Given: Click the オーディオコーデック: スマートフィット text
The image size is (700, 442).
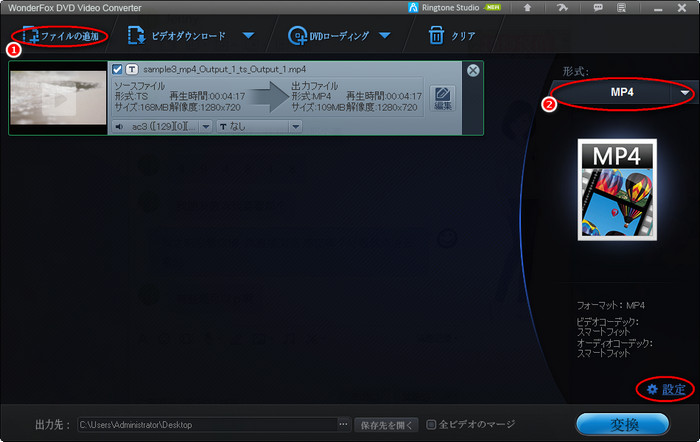Looking at the screenshot, I should pos(614,348).
